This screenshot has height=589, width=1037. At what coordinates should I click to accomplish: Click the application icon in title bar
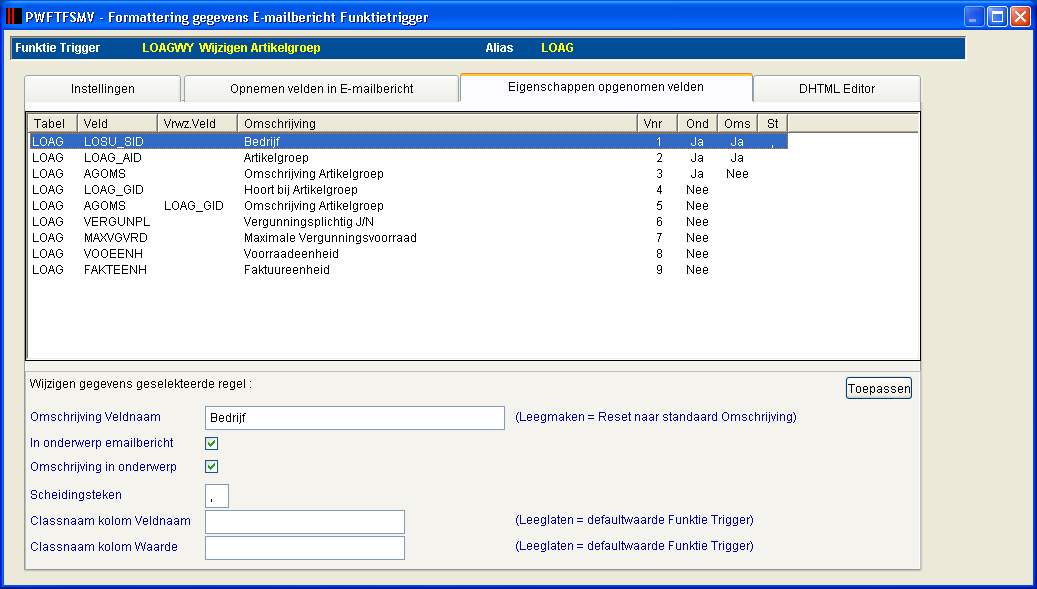(x=13, y=16)
